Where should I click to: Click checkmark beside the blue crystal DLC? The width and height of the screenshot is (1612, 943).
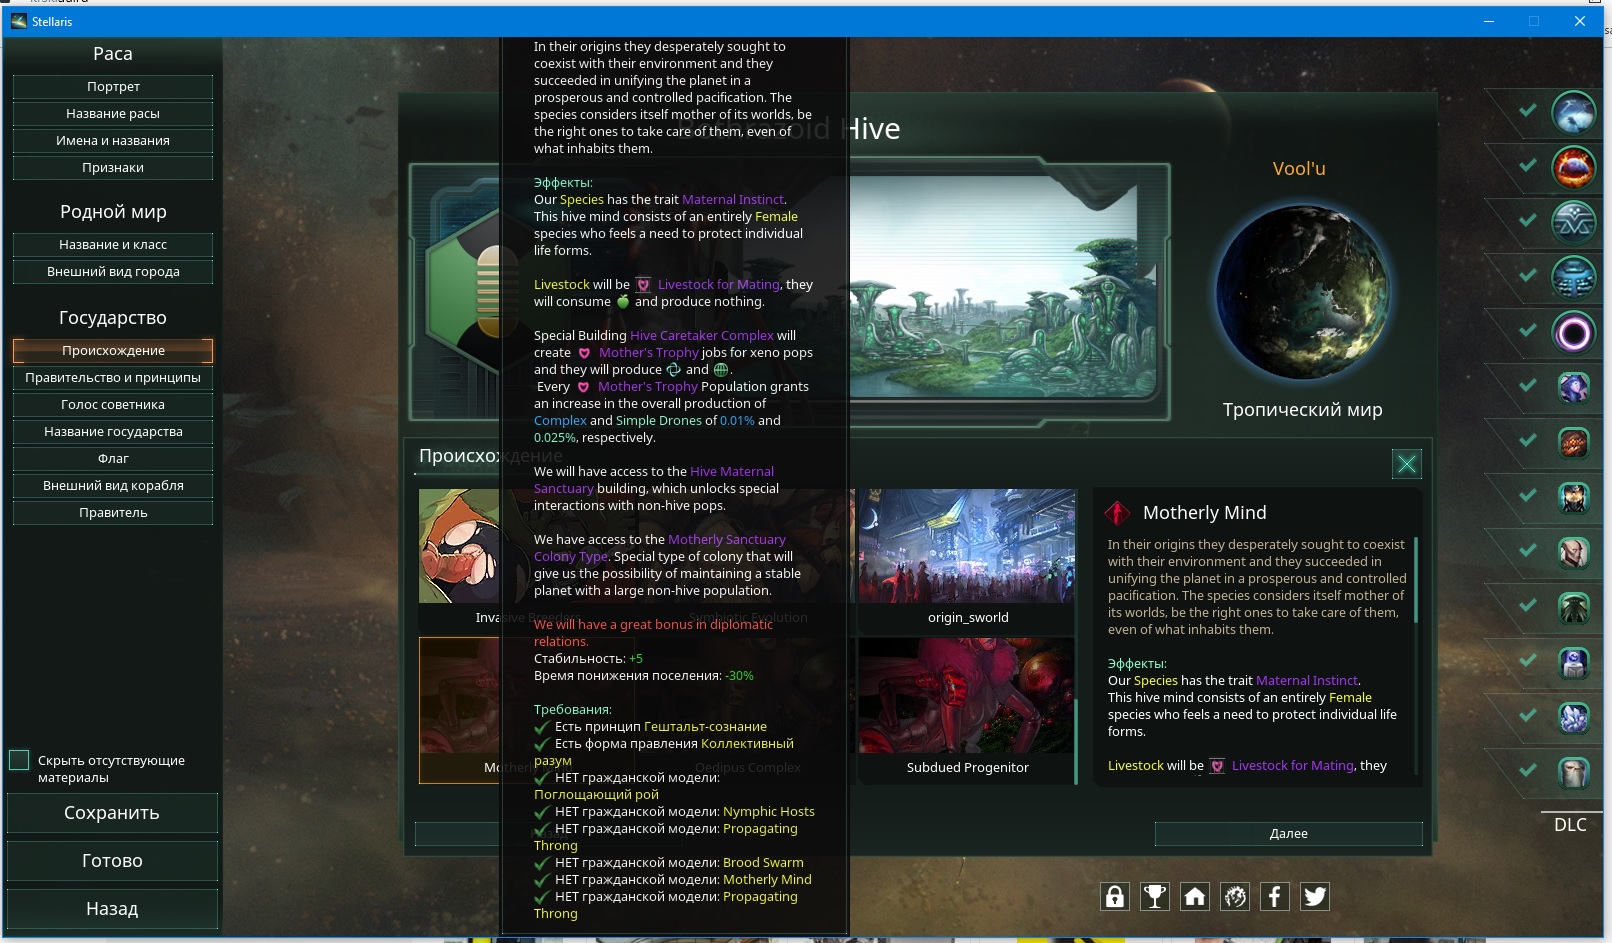point(1528,715)
